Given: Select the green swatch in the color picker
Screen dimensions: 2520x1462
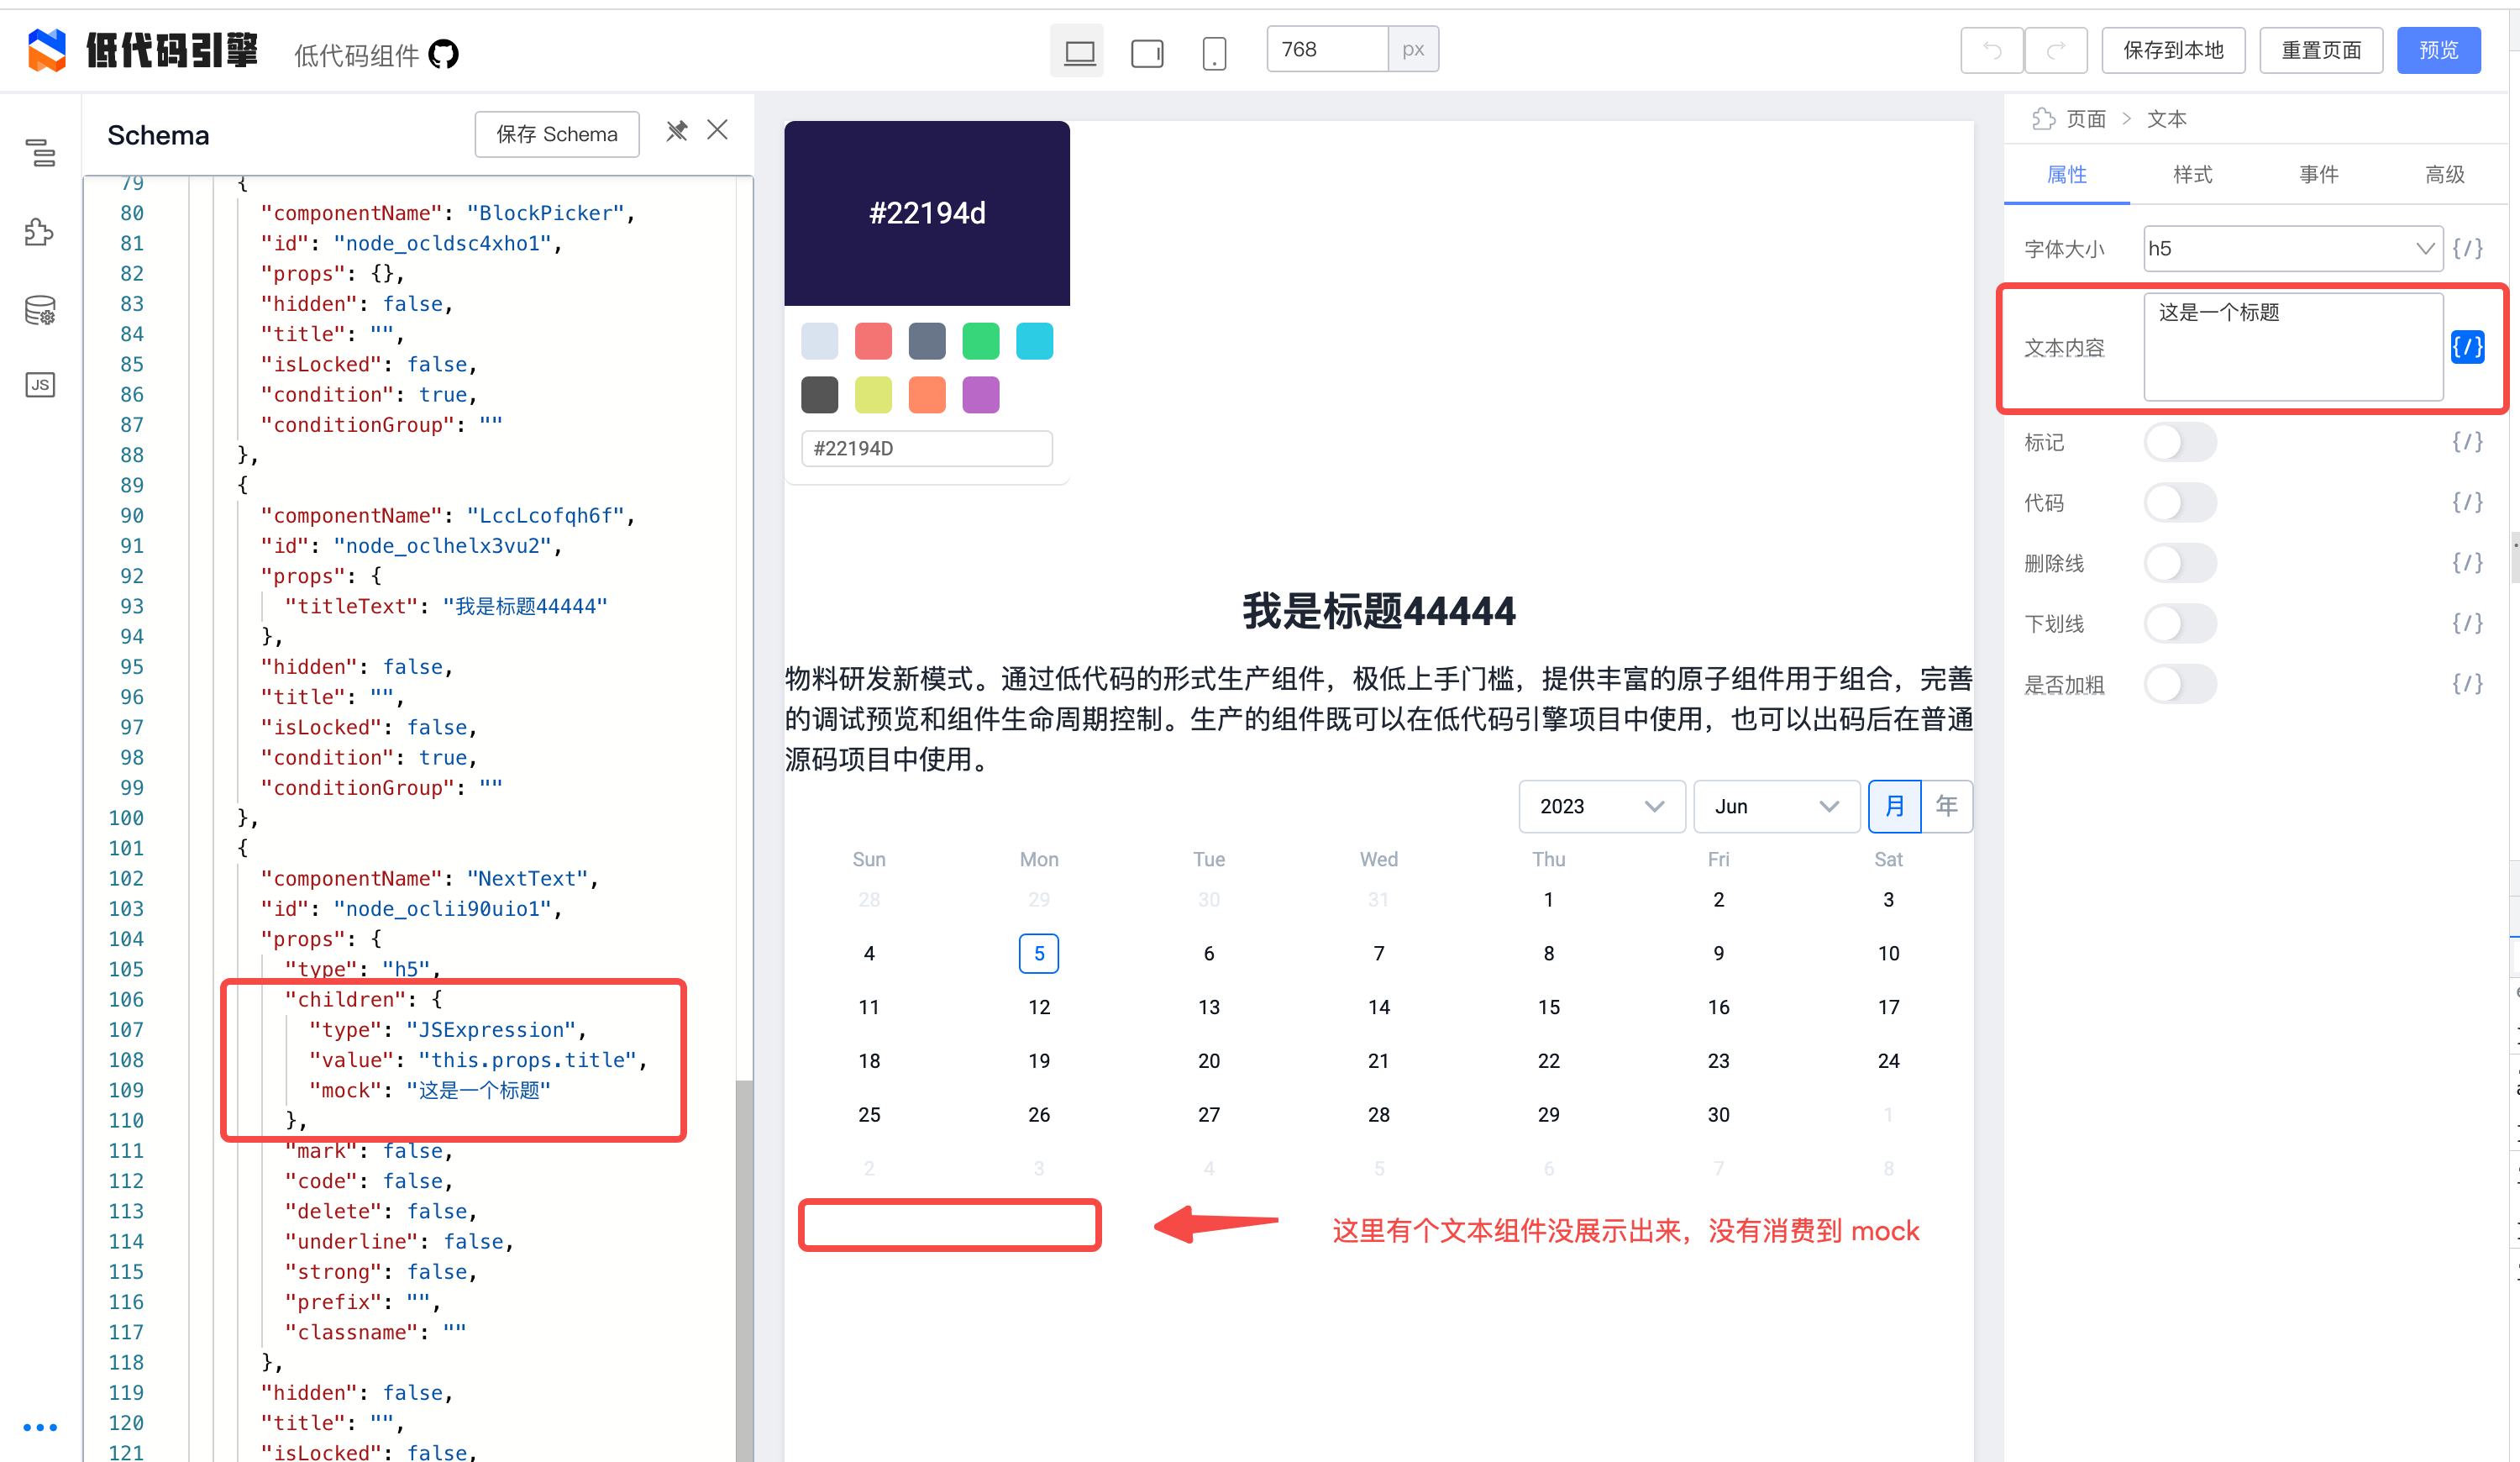Looking at the screenshot, I should tap(981, 340).
